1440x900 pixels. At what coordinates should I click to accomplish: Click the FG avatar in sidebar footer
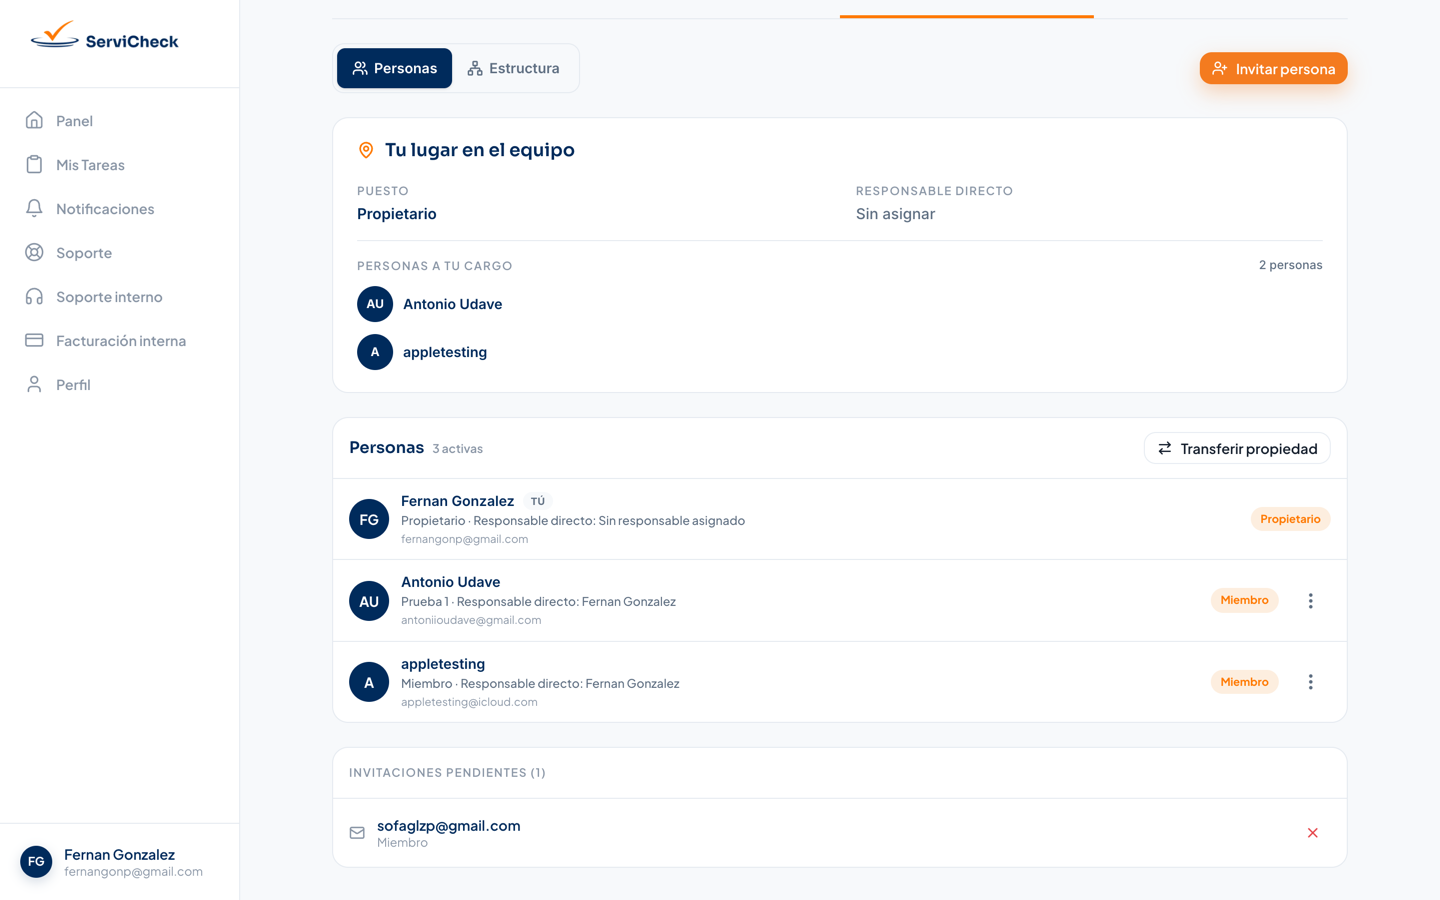click(x=36, y=862)
